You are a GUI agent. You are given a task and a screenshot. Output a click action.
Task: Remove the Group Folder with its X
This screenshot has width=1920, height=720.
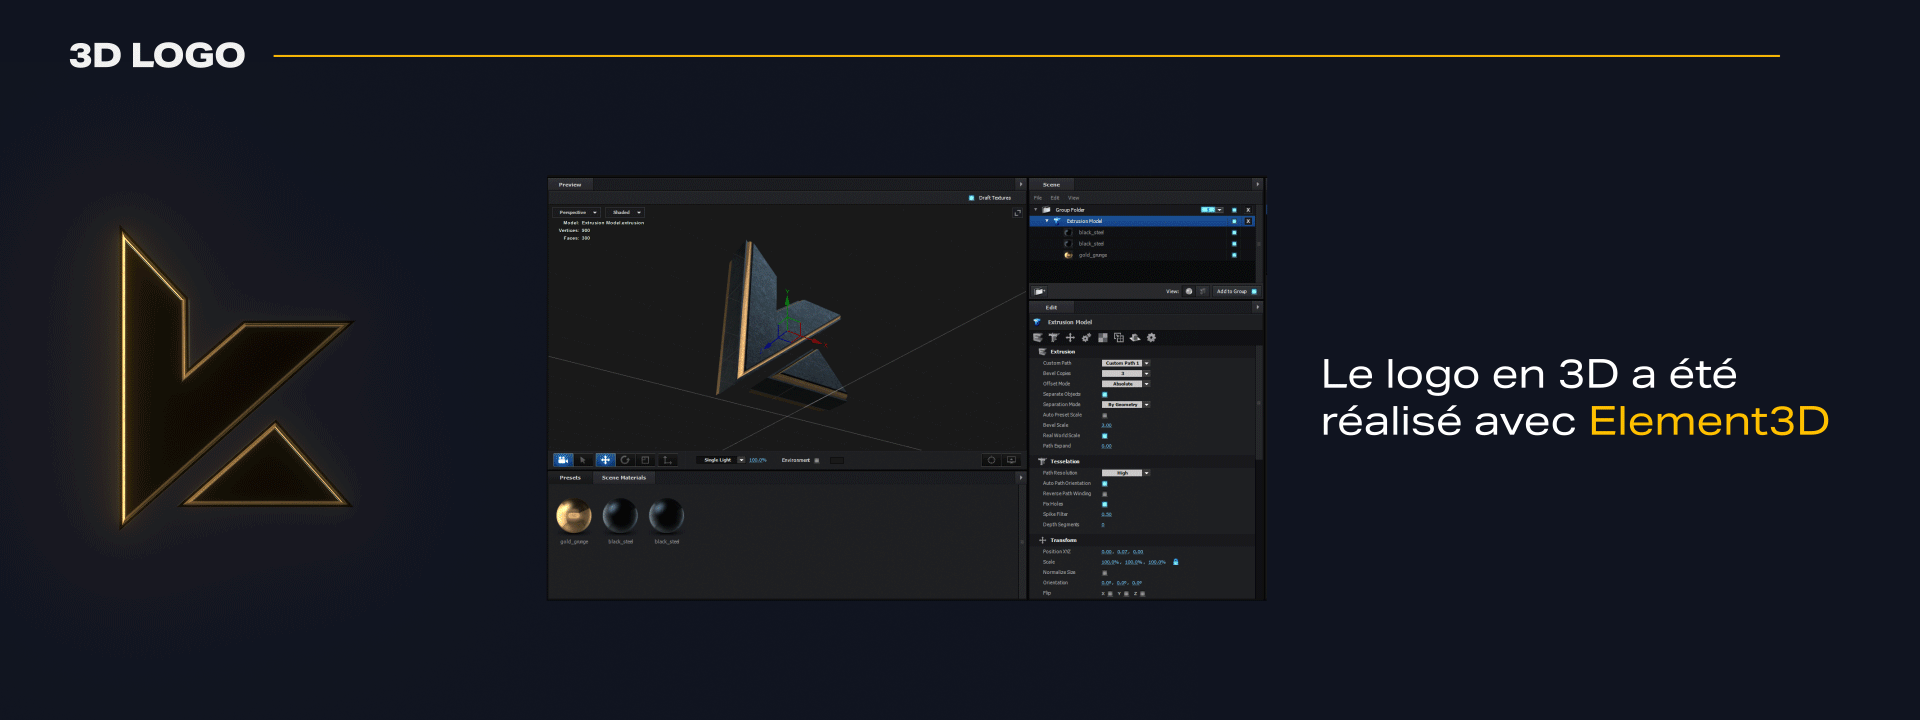pyautogui.click(x=1248, y=210)
